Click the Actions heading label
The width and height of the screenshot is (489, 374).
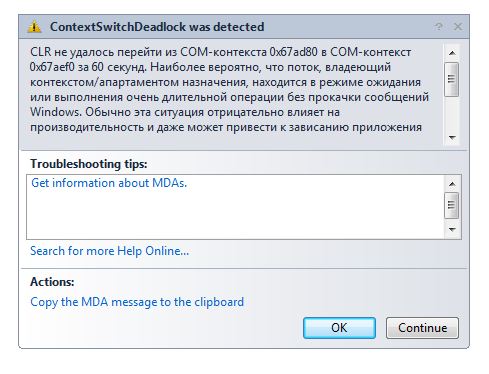click(52, 282)
